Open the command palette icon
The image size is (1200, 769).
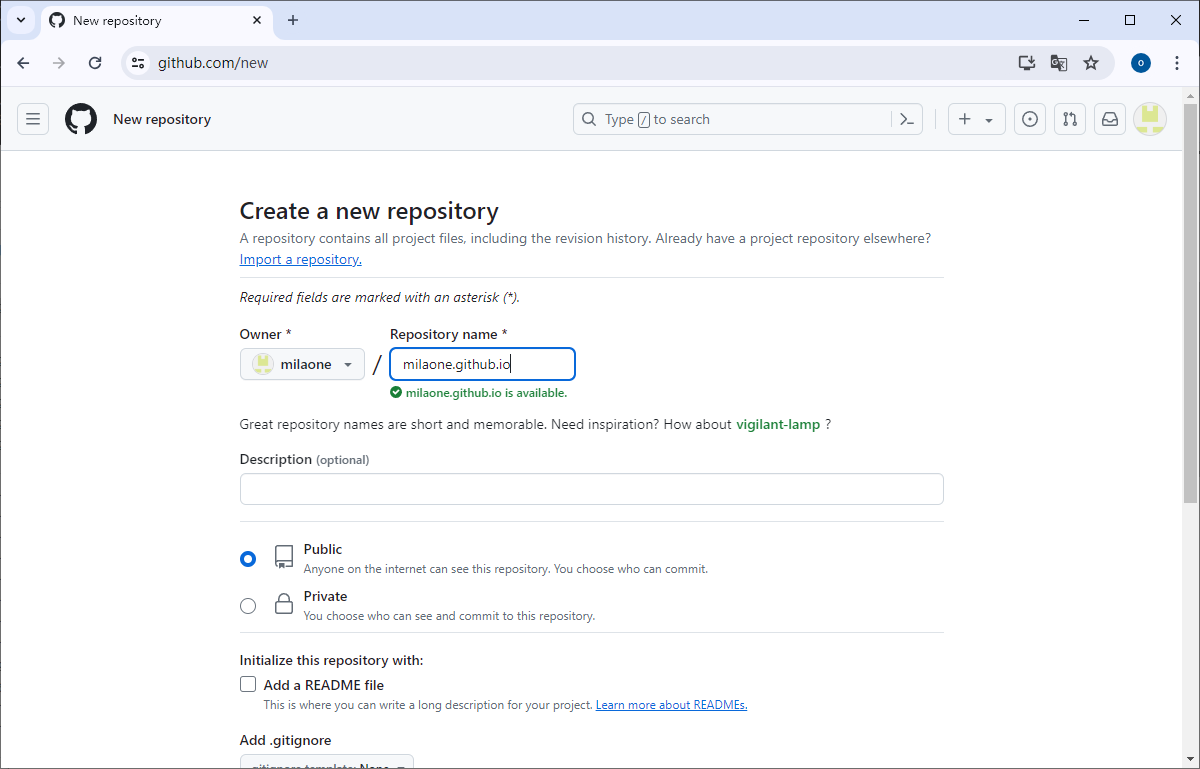907,119
